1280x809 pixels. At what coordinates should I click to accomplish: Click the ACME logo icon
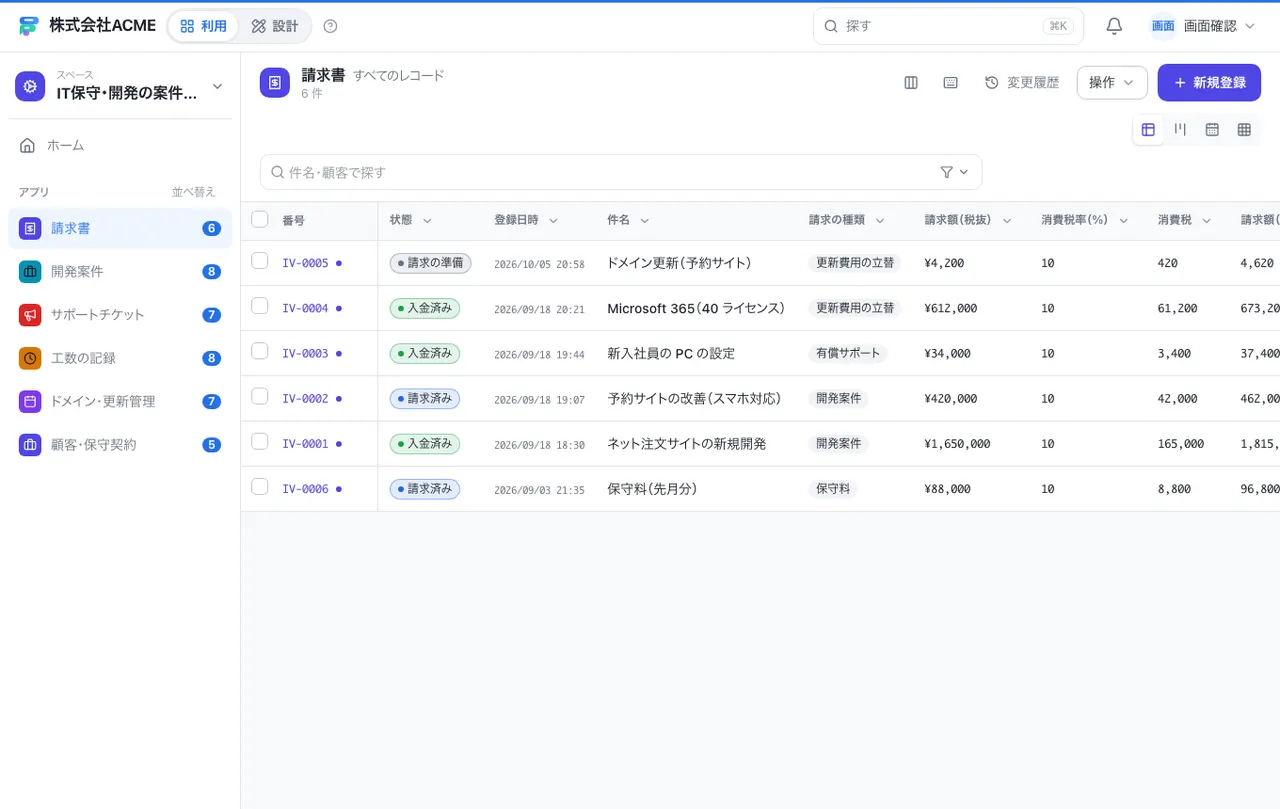tap(28, 26)
